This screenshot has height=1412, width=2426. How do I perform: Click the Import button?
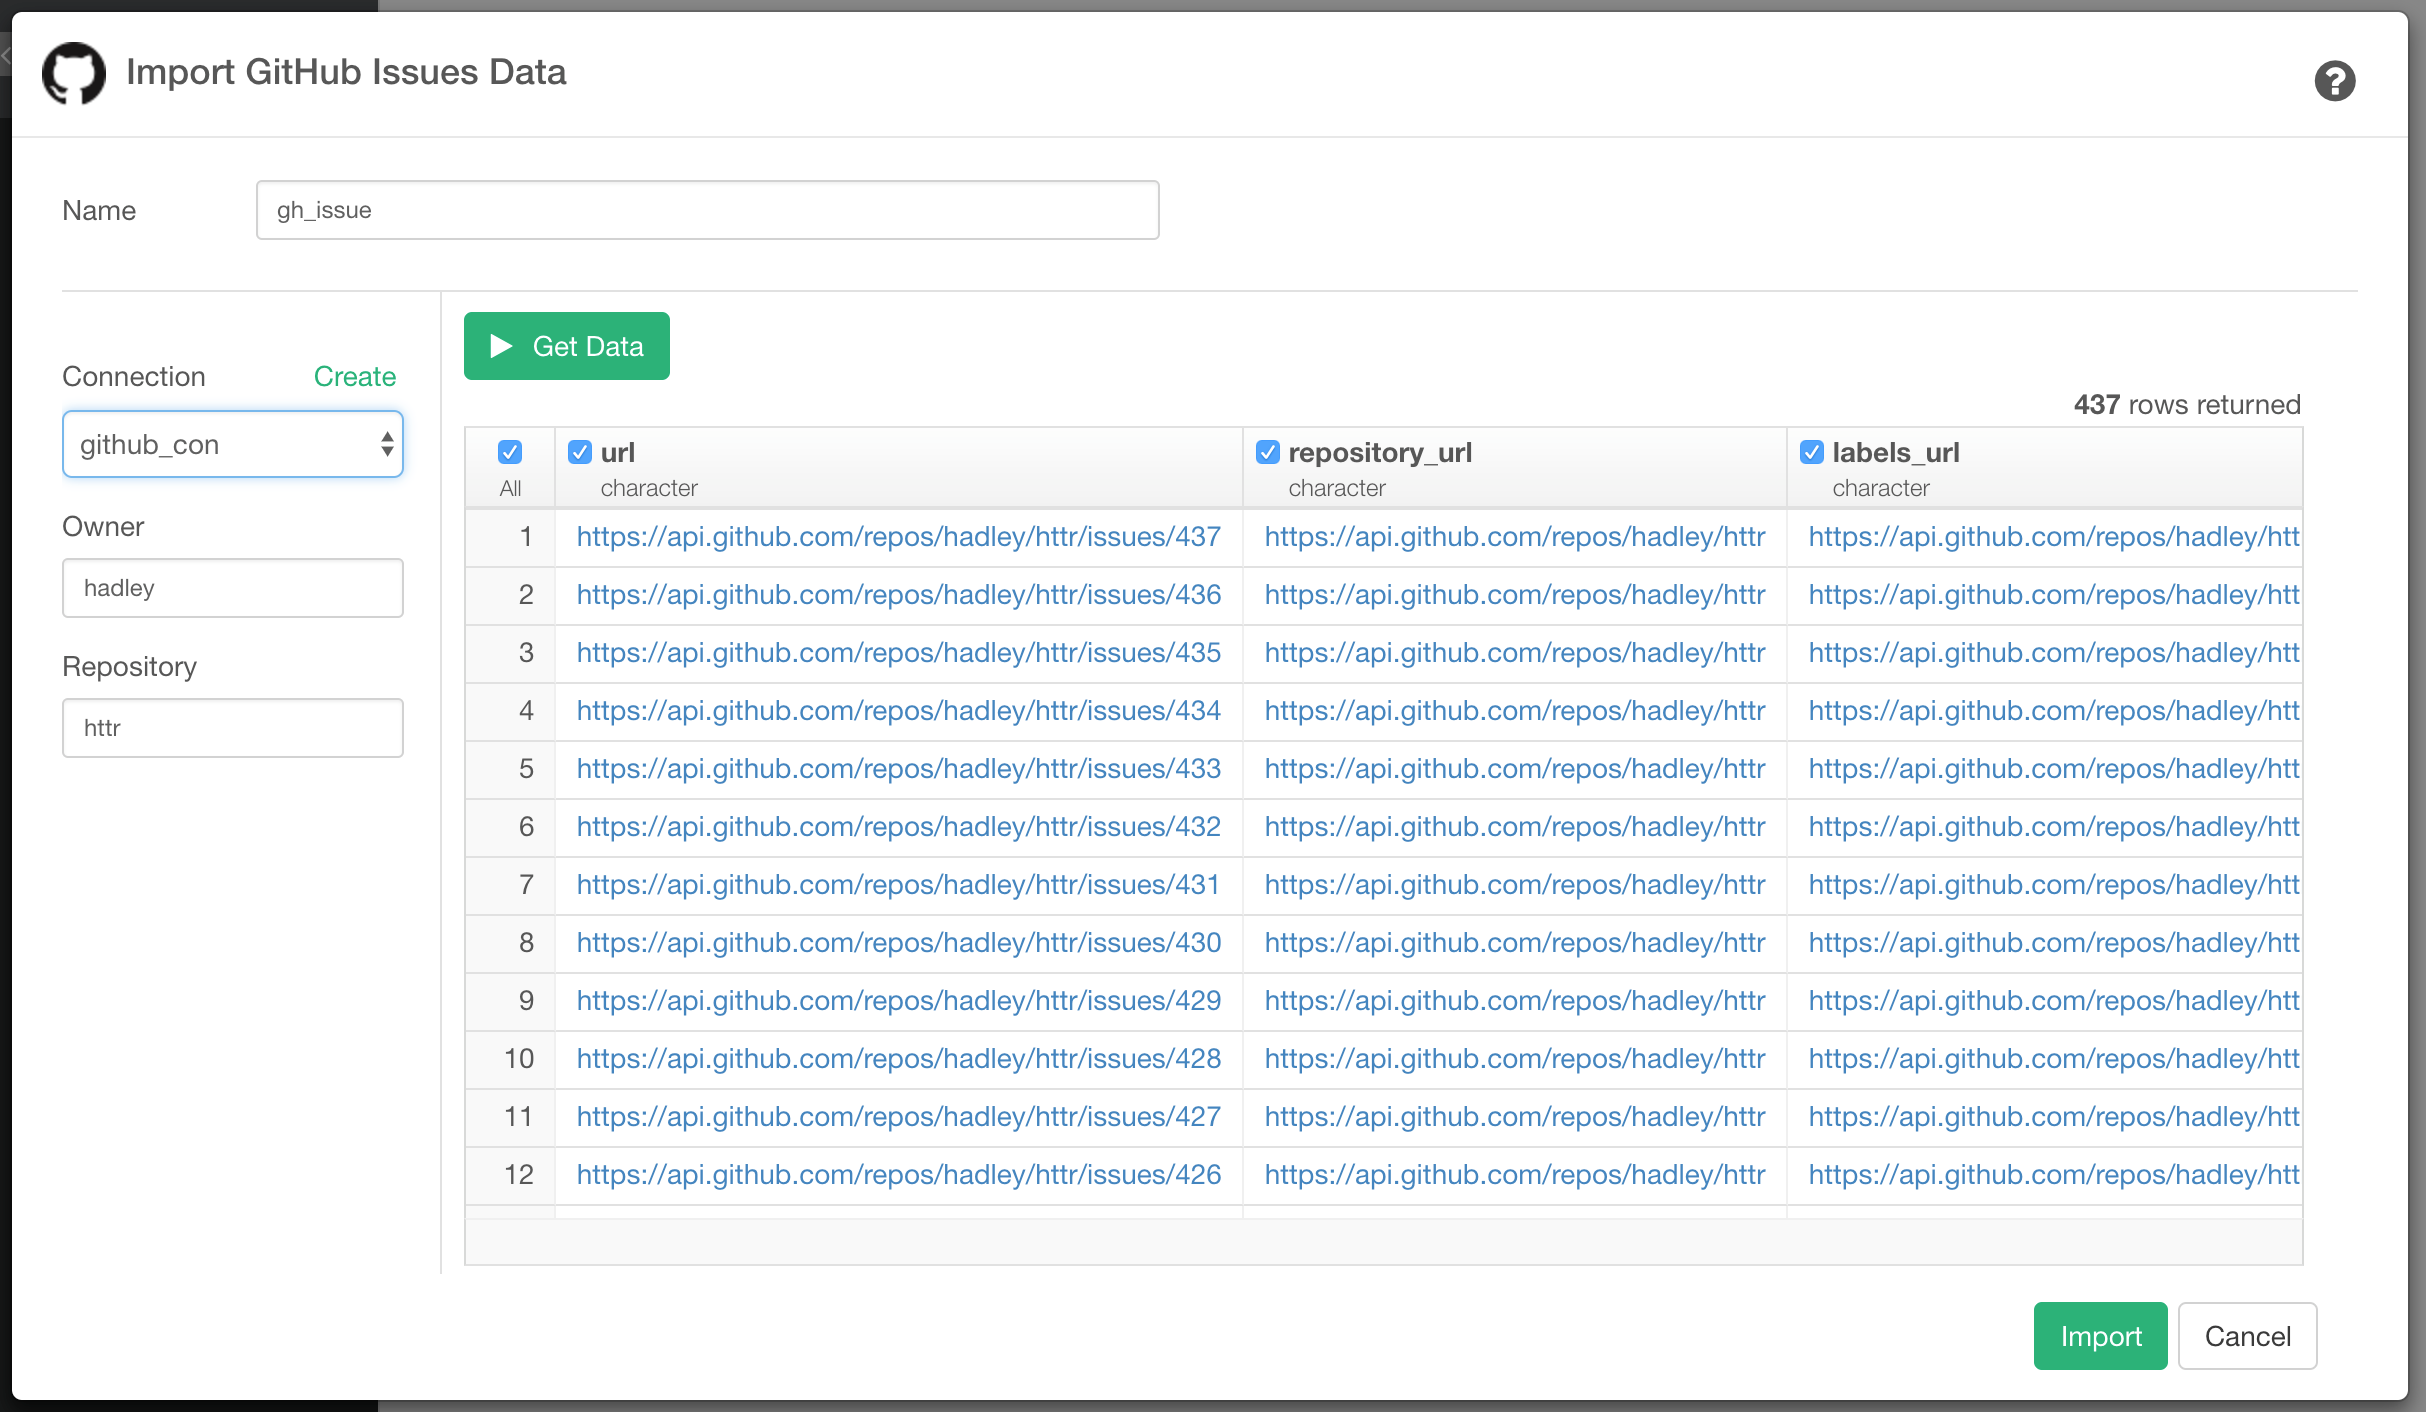2100,1336
